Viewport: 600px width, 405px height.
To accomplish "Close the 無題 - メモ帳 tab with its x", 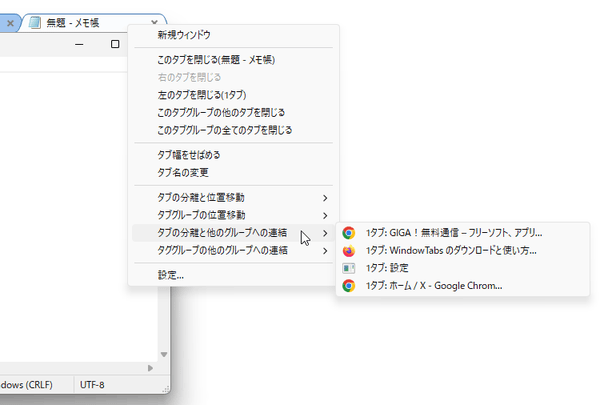I will coord(153,21).
